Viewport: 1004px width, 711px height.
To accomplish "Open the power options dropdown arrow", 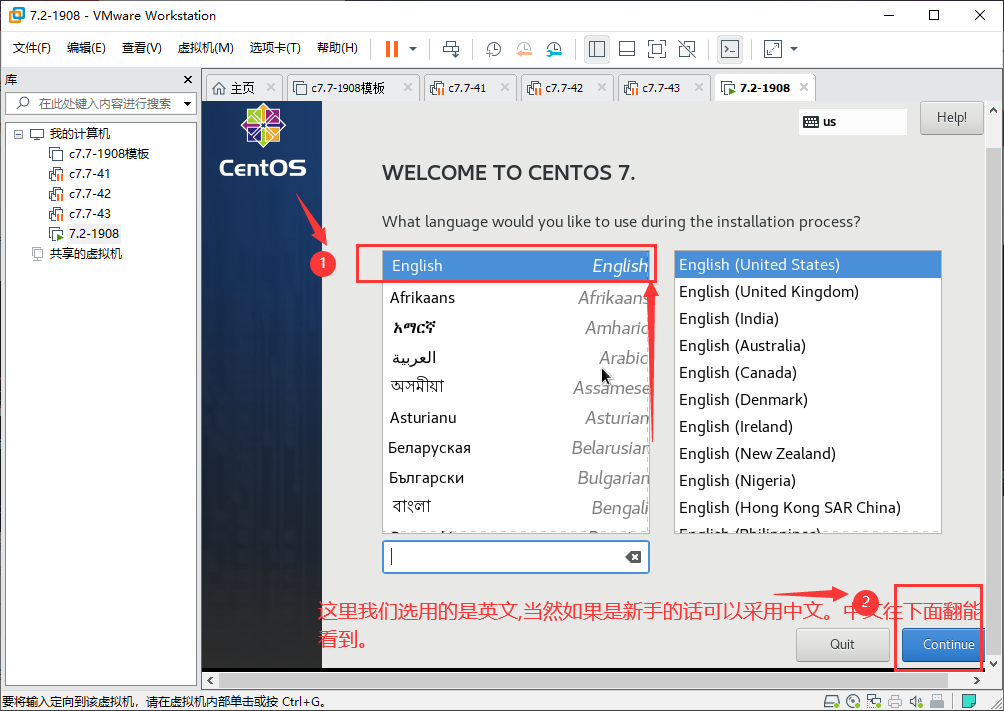I will click(413, 49).
